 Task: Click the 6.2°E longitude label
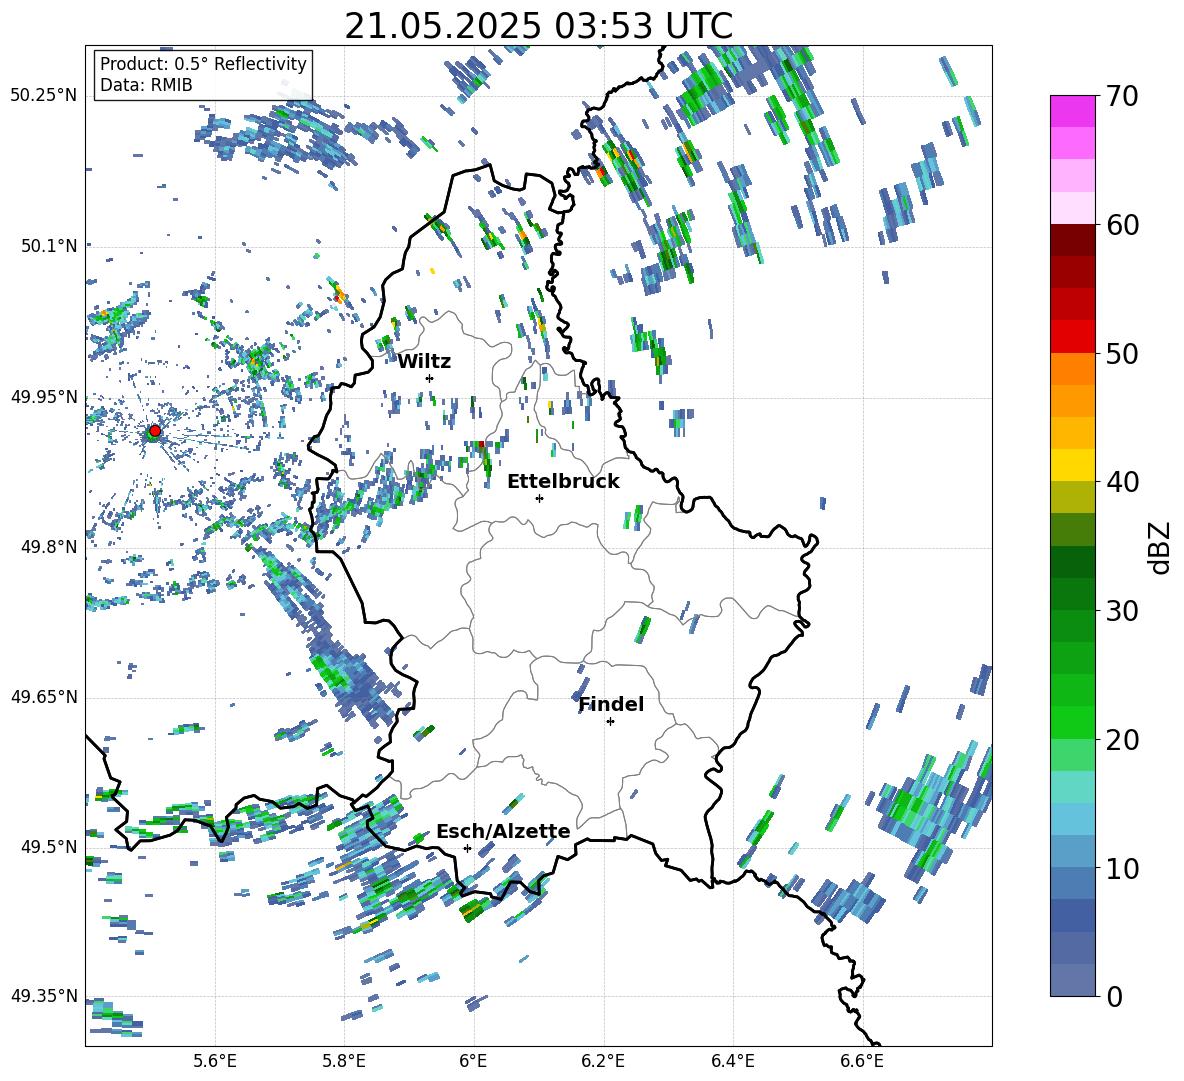pos(603,1061)
